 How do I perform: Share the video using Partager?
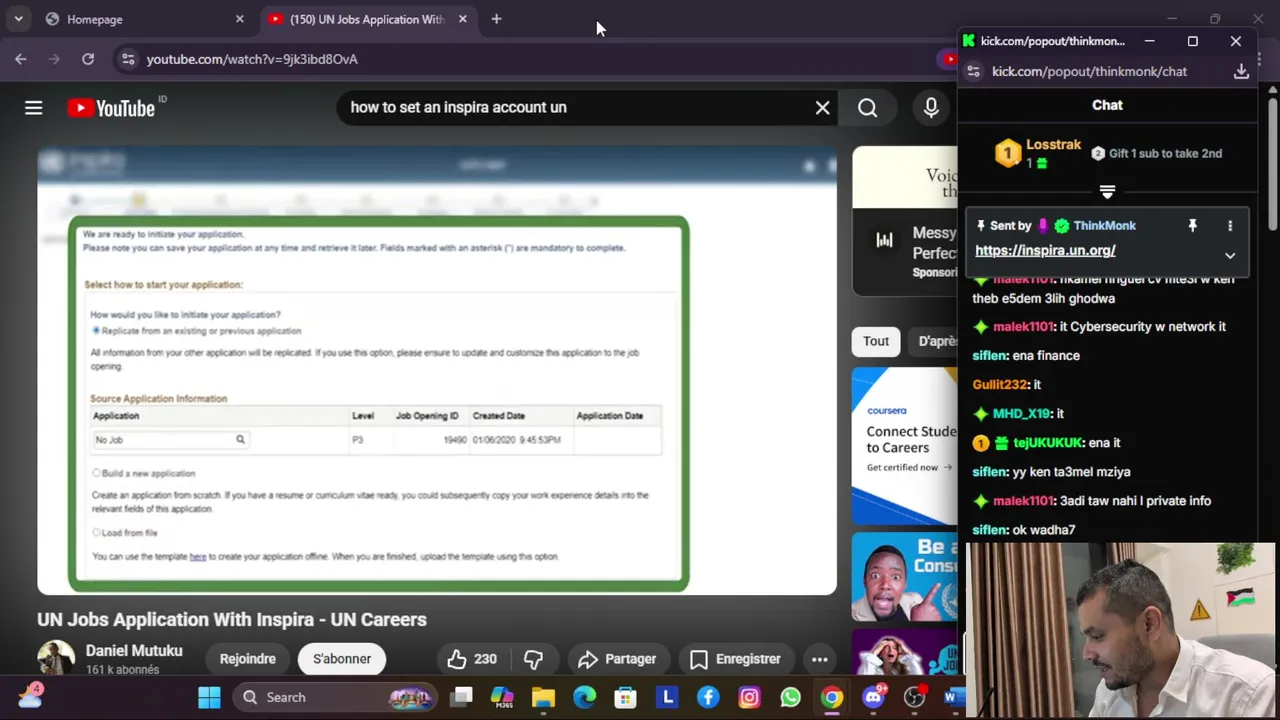point(618,659)
